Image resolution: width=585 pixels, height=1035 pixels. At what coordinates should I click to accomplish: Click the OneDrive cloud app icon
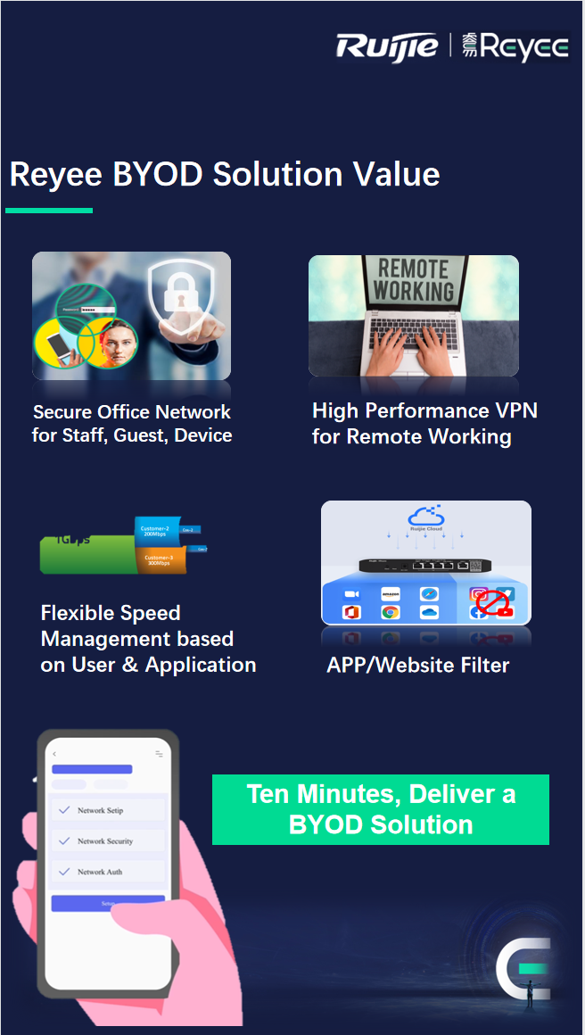pos(429,613)
